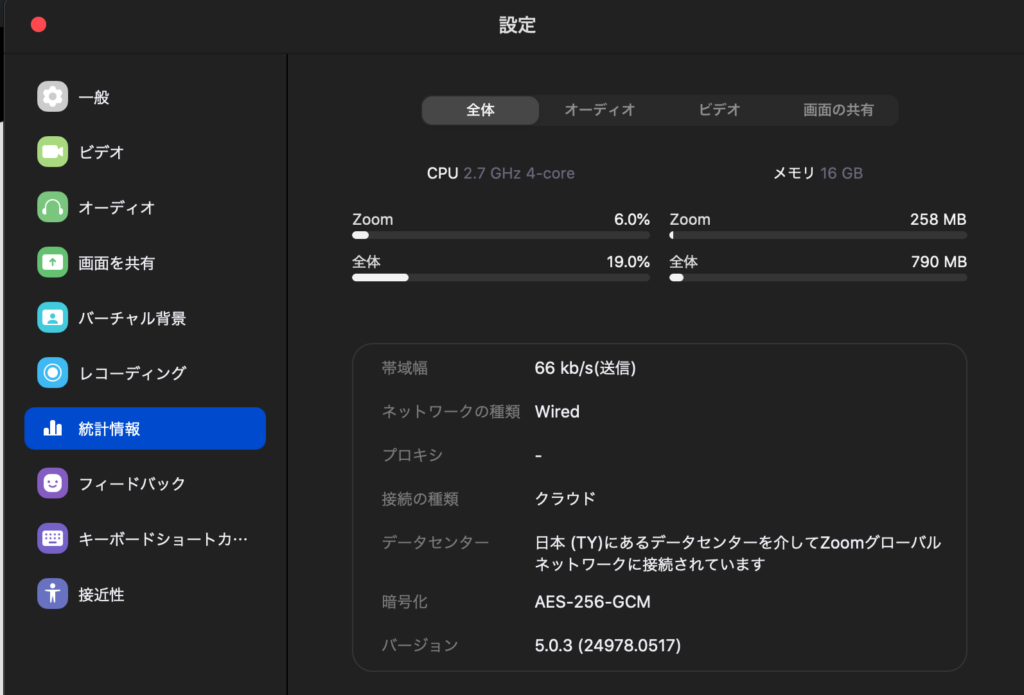Viewport: 1024px width, 695px height.
Task: Click the データセンター description text
Action: 737,553
